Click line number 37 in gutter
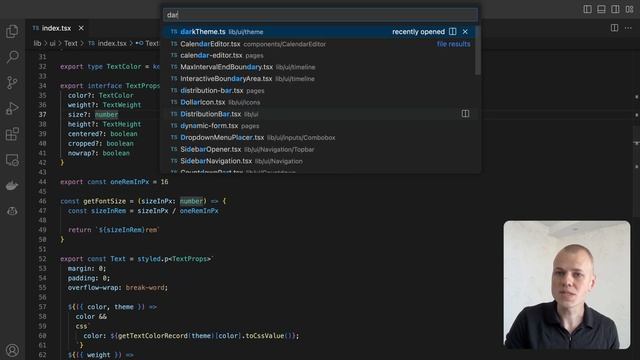 (42, 115)
